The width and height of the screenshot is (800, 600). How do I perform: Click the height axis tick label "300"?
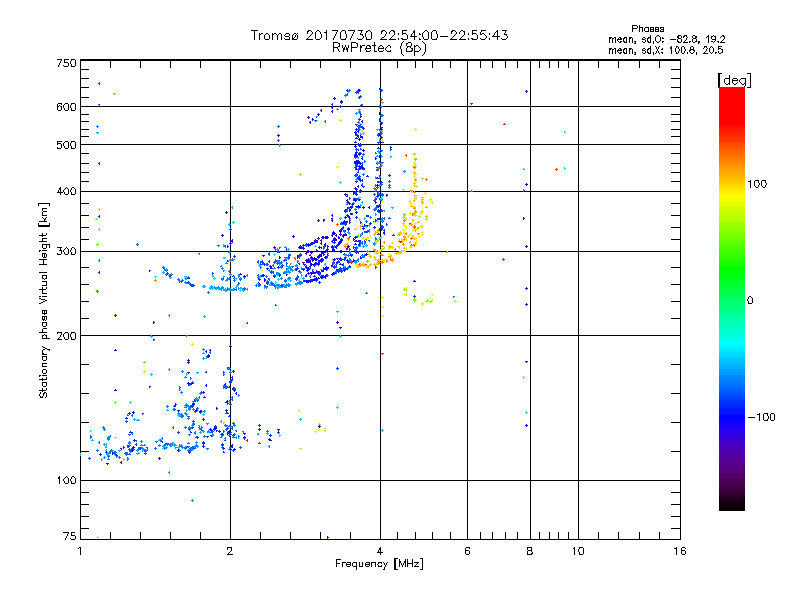pos(66,252)
